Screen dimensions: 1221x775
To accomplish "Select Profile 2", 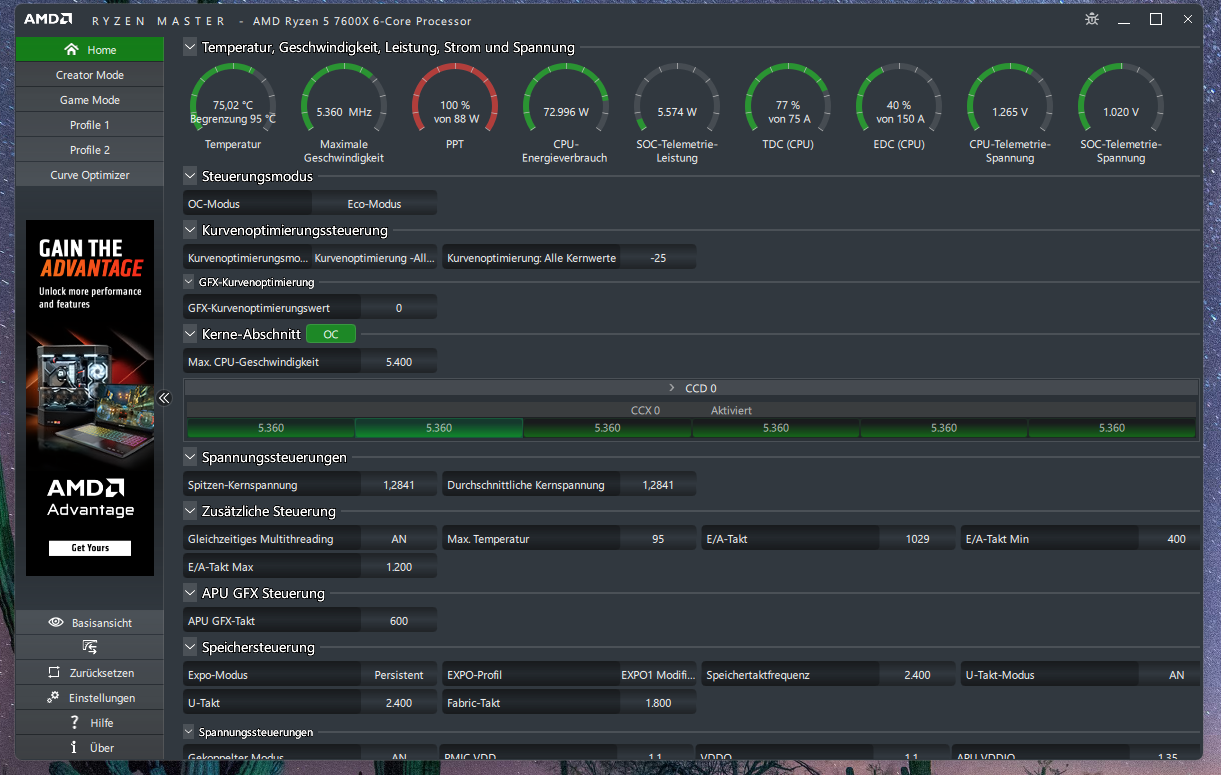I will (90, 150).
